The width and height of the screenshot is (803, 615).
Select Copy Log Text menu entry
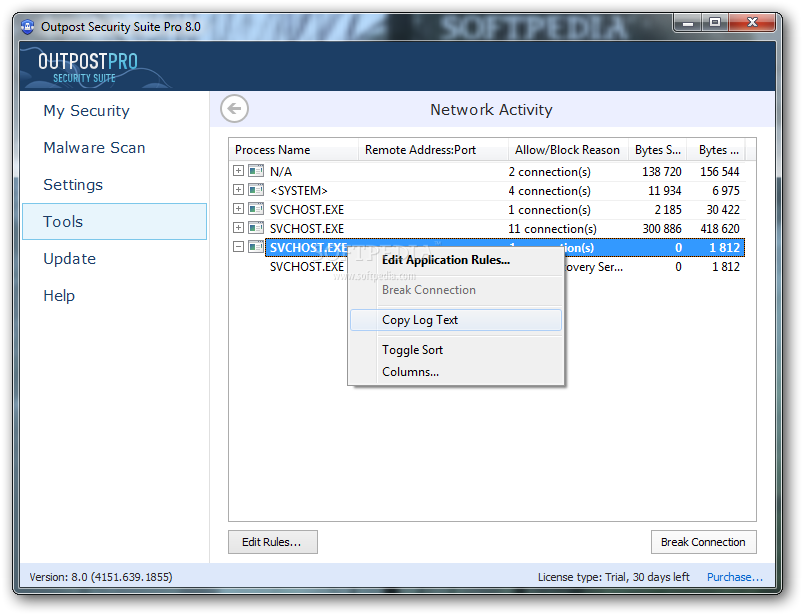tap(456, 320)
